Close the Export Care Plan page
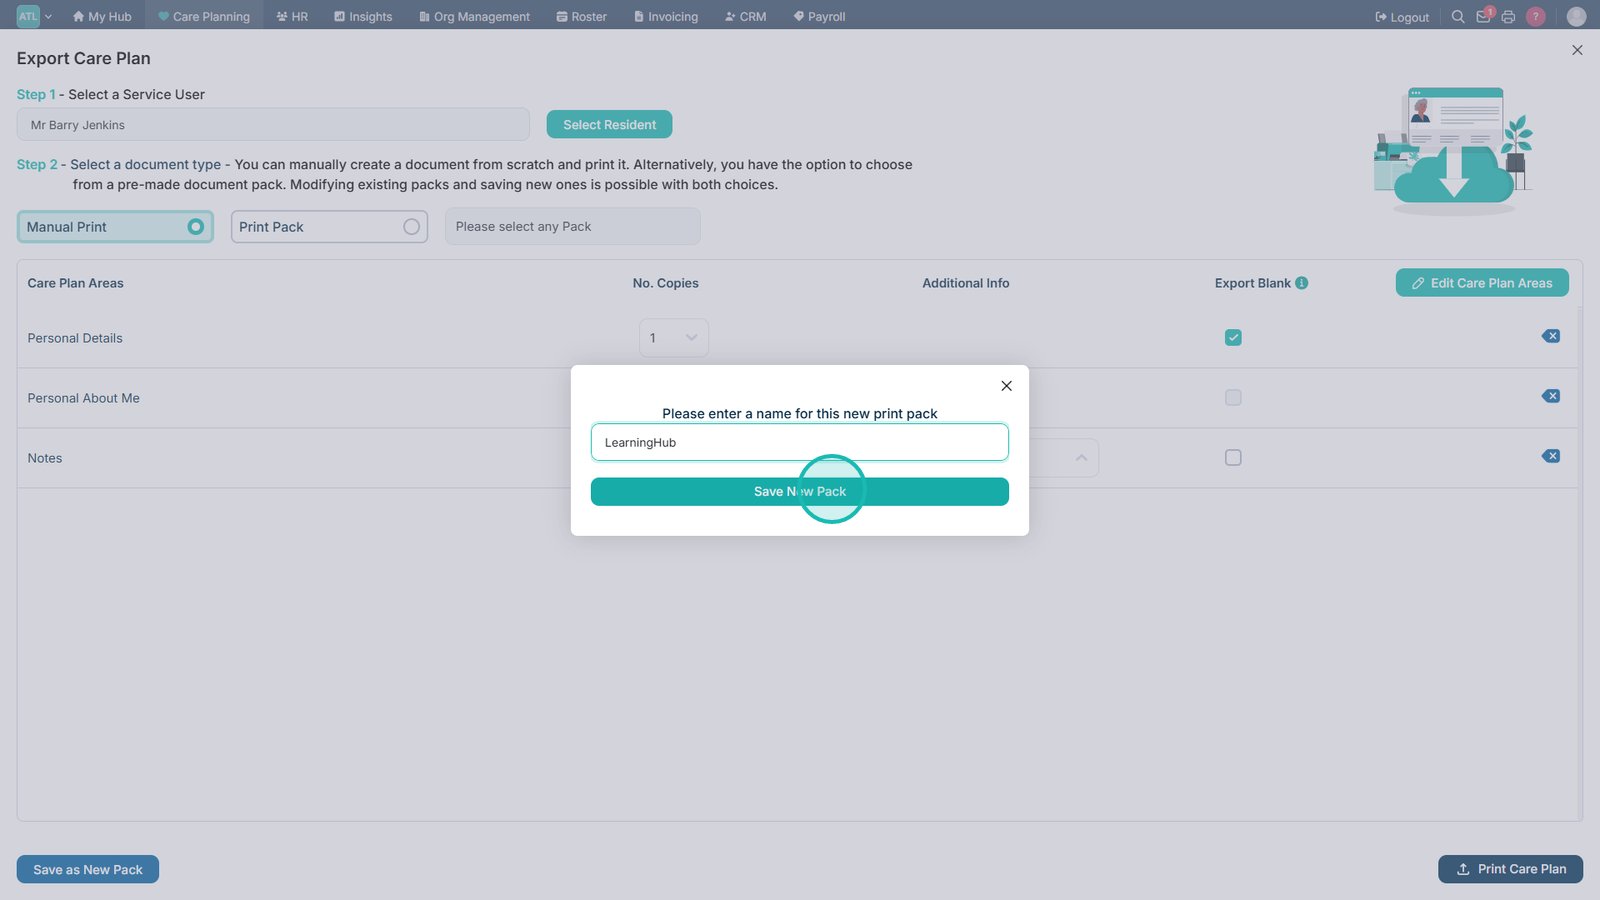The width and height of the screenshot is (1600, 900). pyautogui.click(x=1577, y=50)
